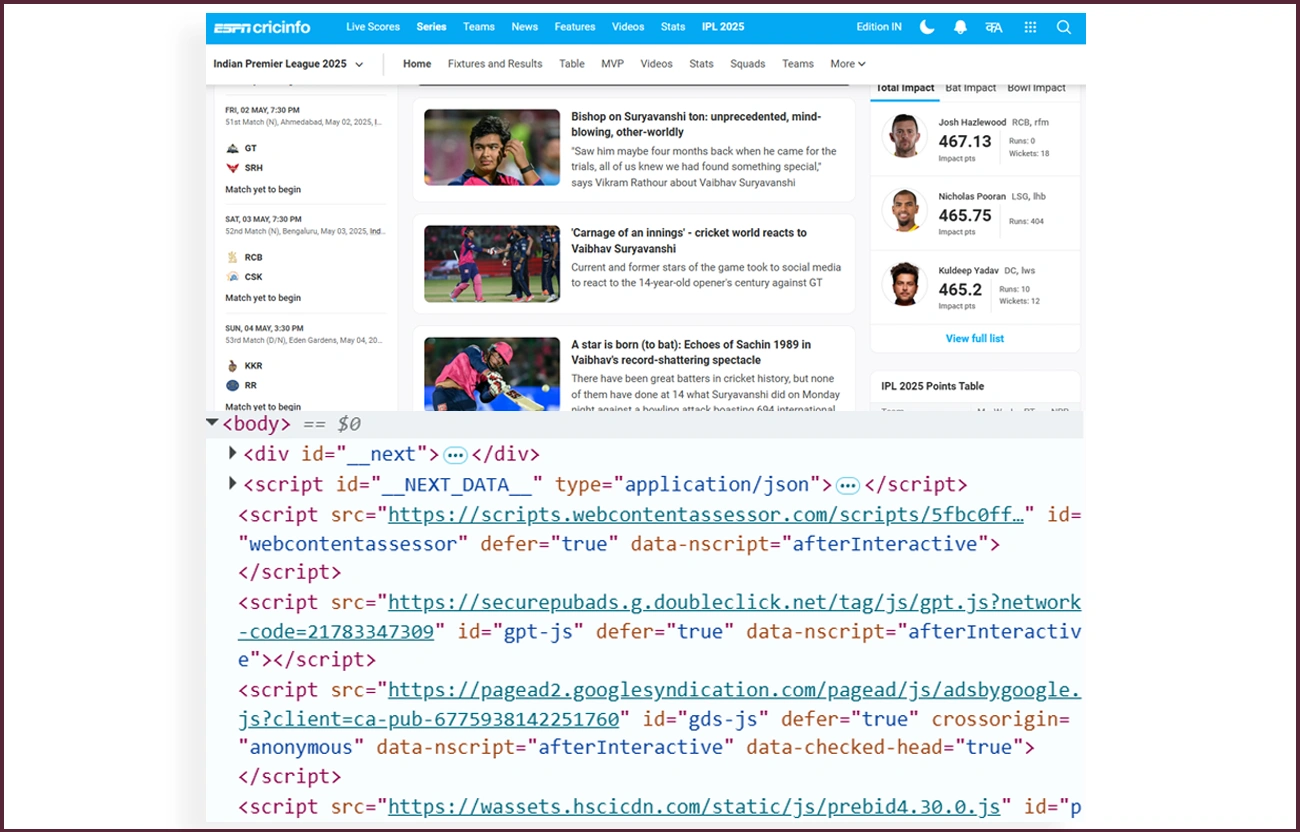Screen dimensions: 1300x832
Task: Select Live Scores in the top menu
Action: pos(373,27)
